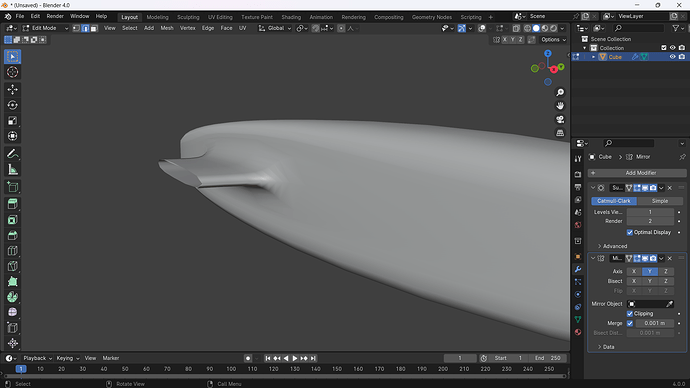Select the Transform tool

click(12, 136)
